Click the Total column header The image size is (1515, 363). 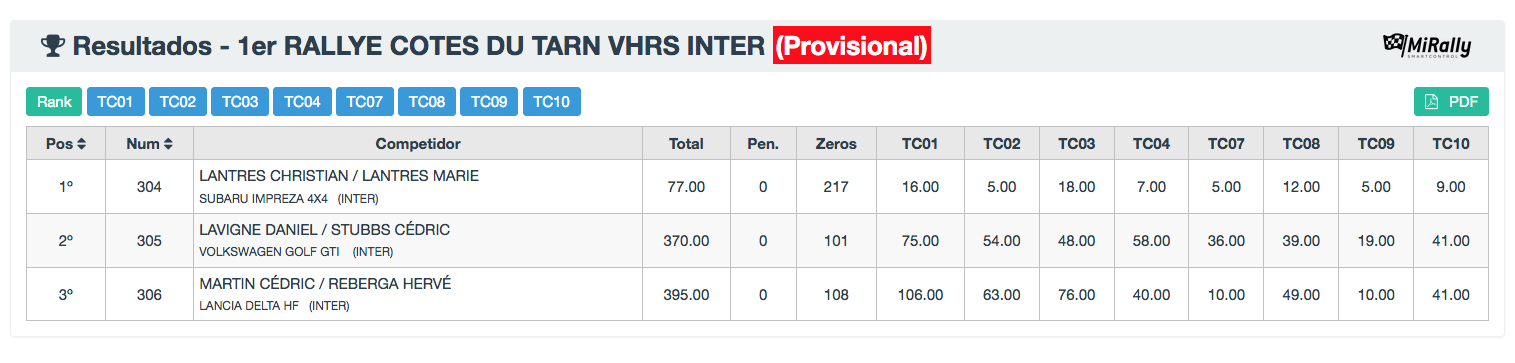click(x=686, y=144)
